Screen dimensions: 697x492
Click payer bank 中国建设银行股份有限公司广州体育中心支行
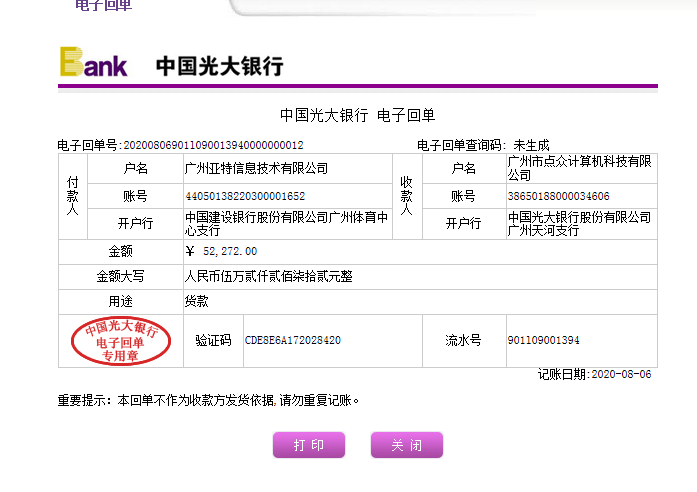287,224
